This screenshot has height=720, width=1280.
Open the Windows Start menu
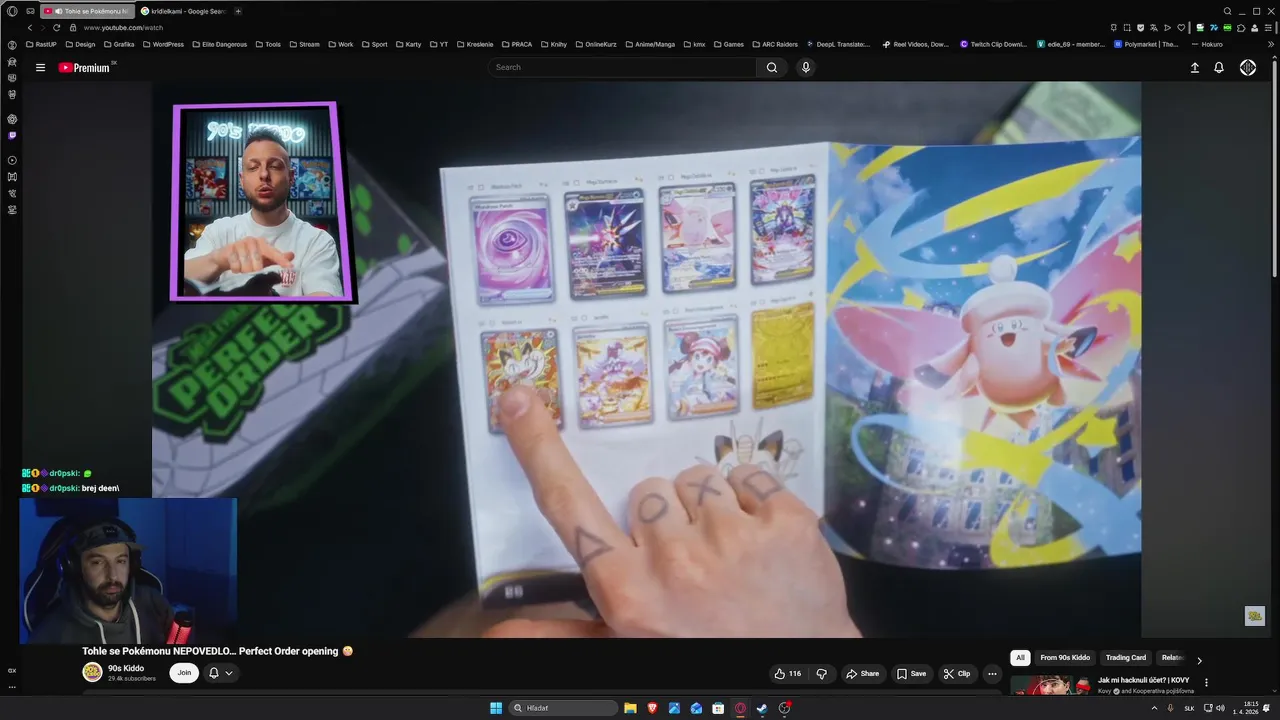click(496, 708)
